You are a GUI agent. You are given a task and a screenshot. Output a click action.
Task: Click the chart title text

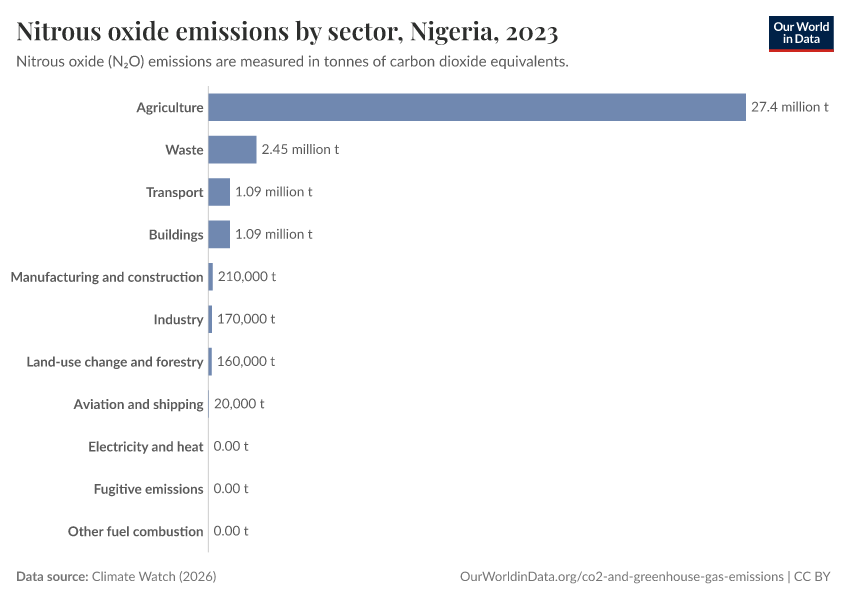click(287, 32)
